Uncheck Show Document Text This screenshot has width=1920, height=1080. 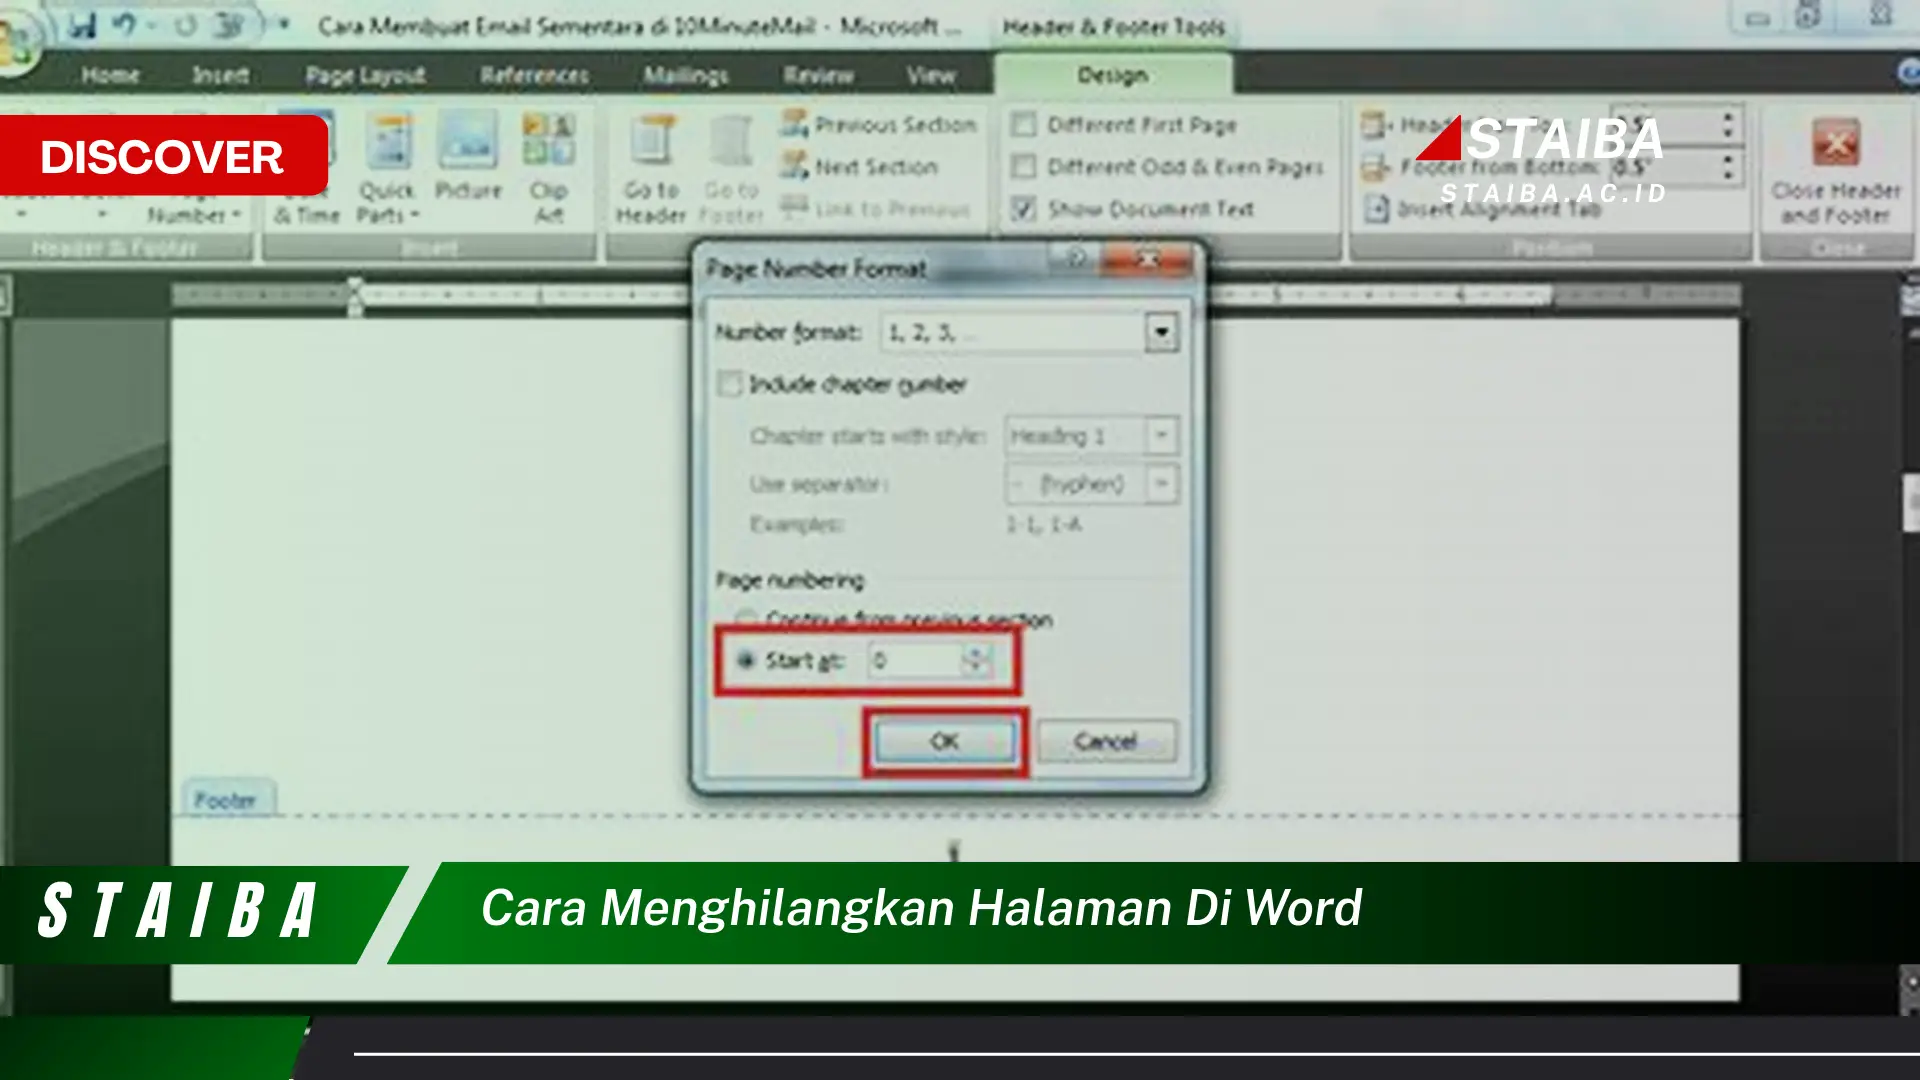1023,208
